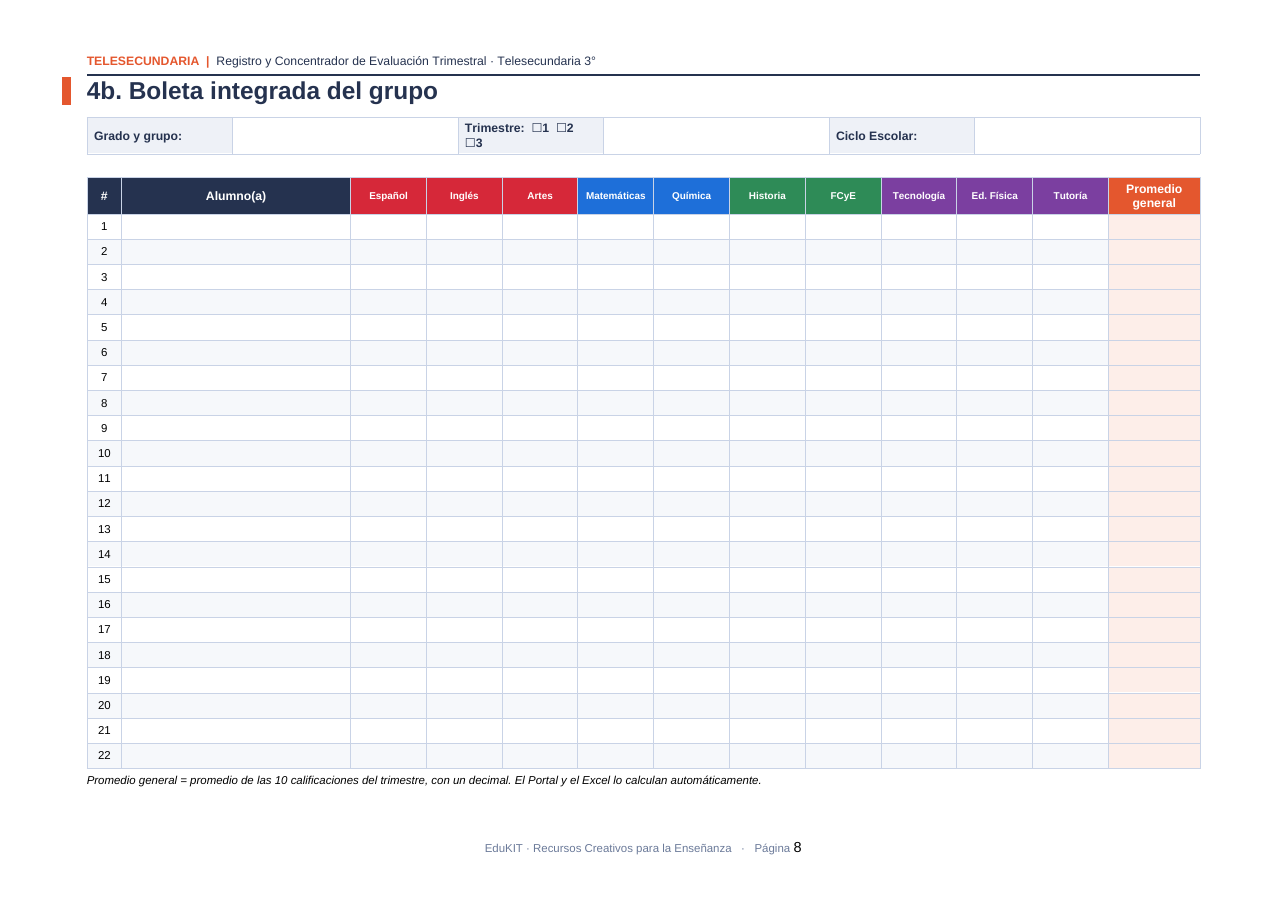This screenshot has height=910, width=1287.
Task: Select the Artes column header
Action: (x=540, y=196)
